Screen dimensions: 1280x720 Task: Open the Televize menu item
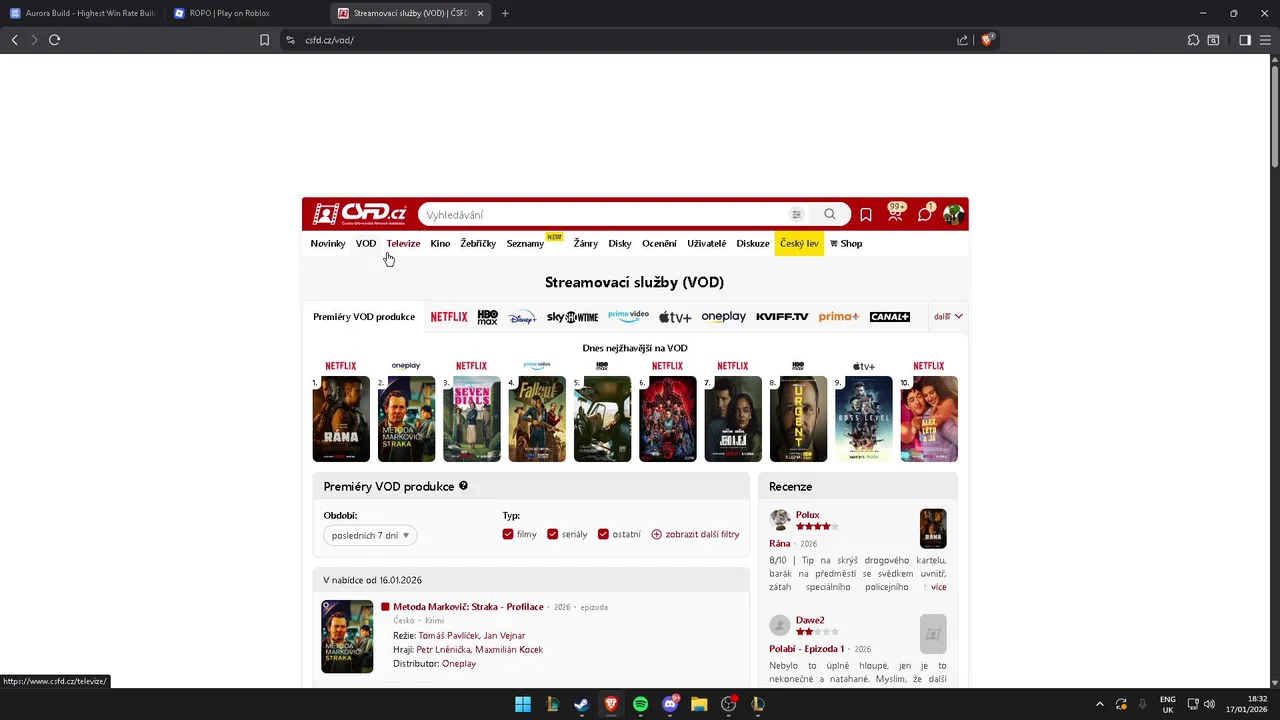pos(403,243)
